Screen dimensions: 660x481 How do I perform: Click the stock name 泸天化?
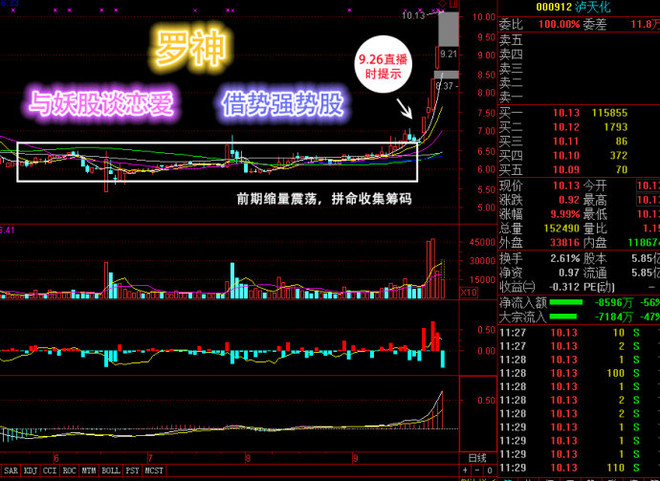click(593, 7)
